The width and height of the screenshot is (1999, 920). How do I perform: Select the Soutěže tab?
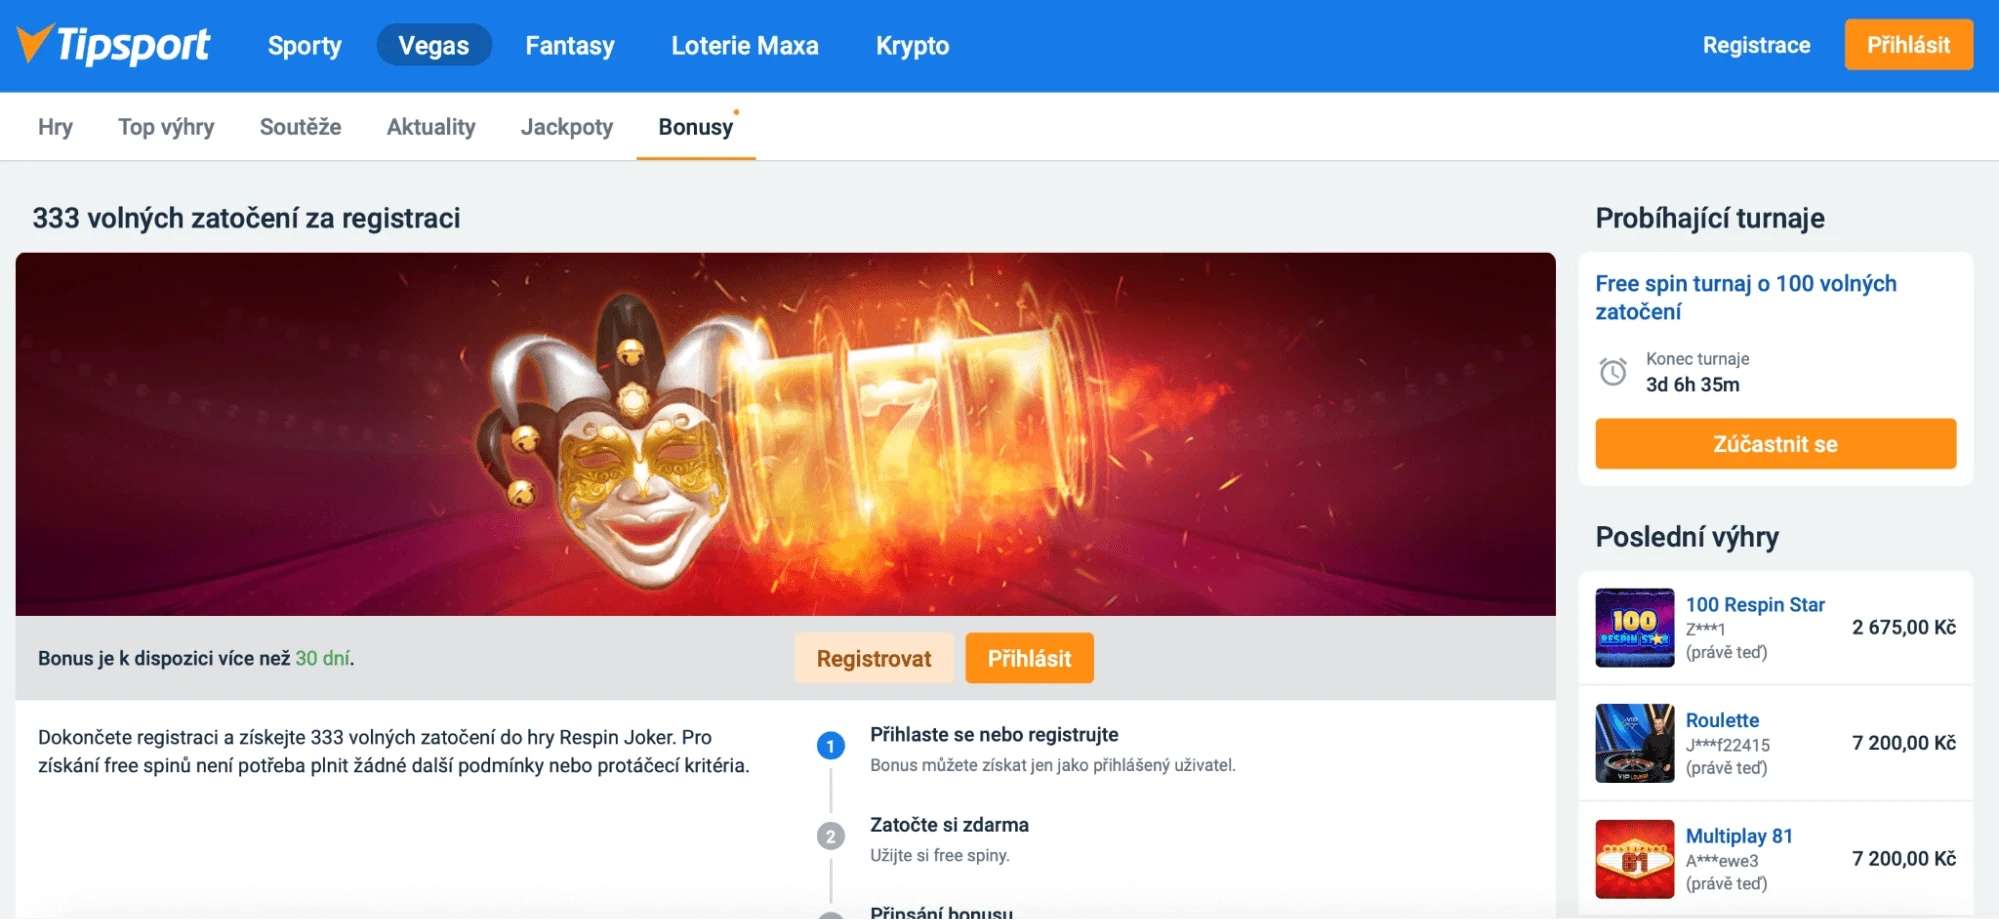(x=300, y=127)
